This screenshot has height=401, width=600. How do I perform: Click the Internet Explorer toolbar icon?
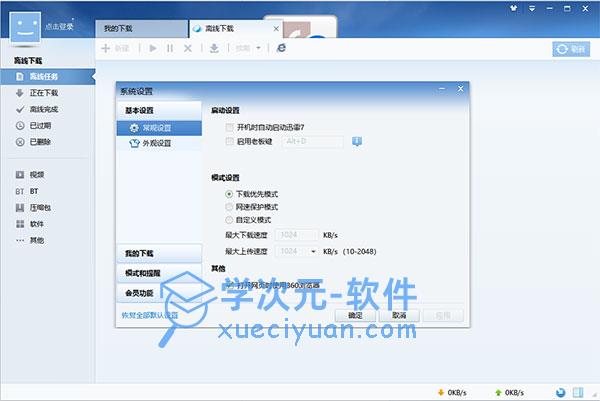(x=281, y=48)
